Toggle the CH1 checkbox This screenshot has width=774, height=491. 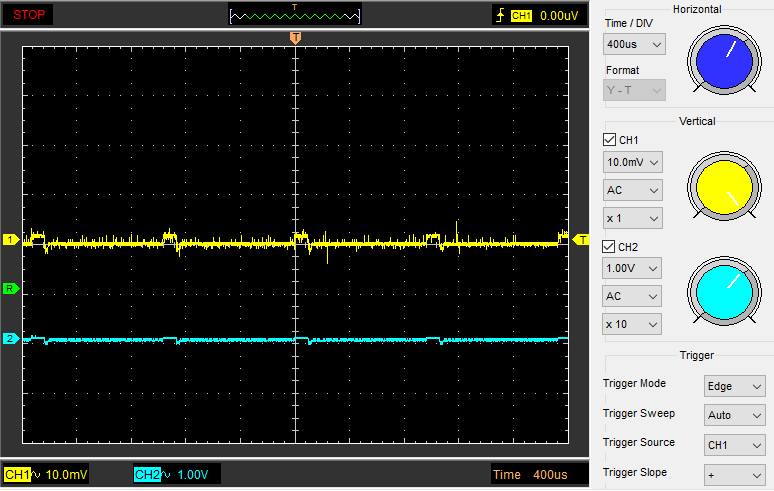[611, 140]
